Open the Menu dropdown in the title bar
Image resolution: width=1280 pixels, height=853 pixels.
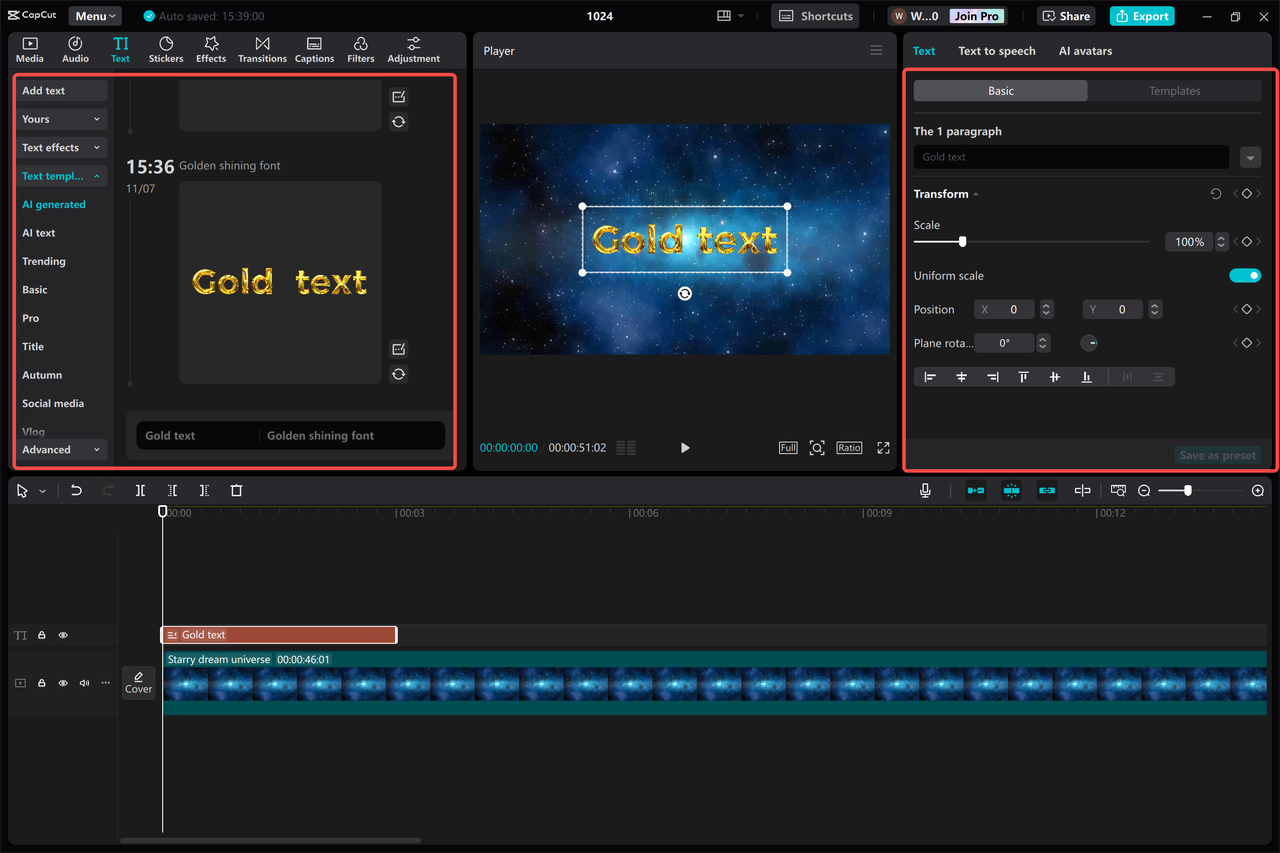click(x=94, y=15)
